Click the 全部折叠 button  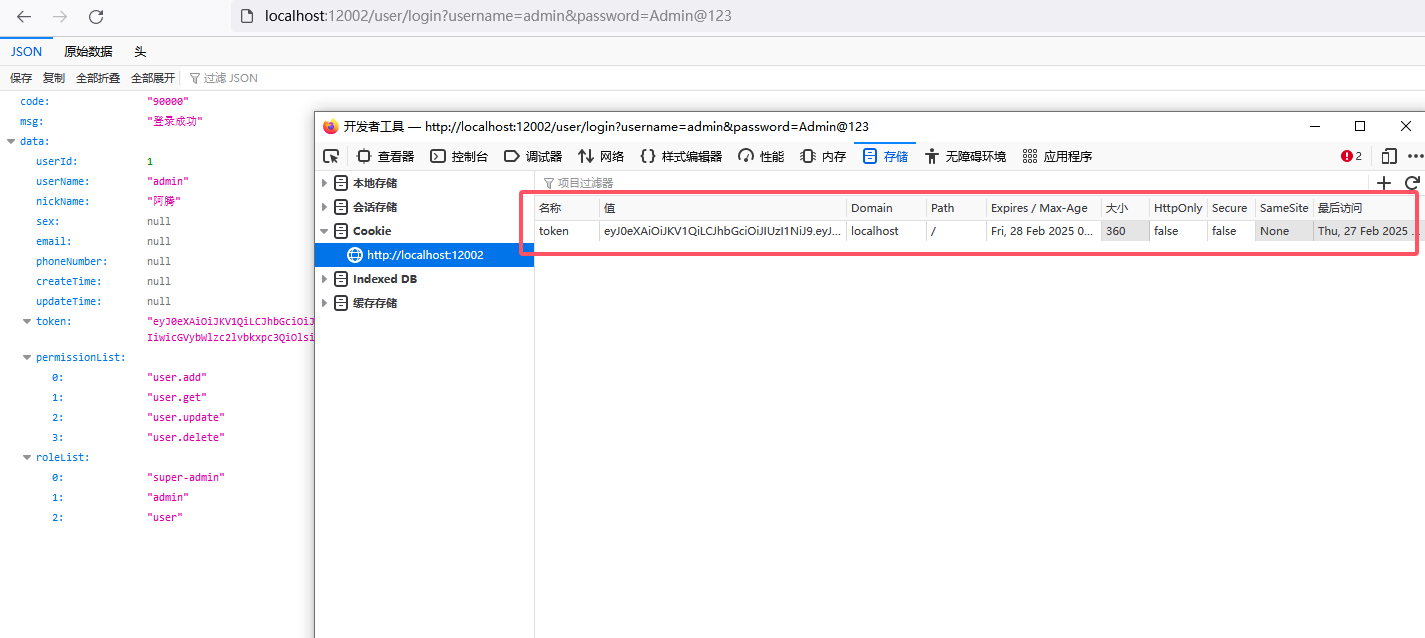(98, 78)
